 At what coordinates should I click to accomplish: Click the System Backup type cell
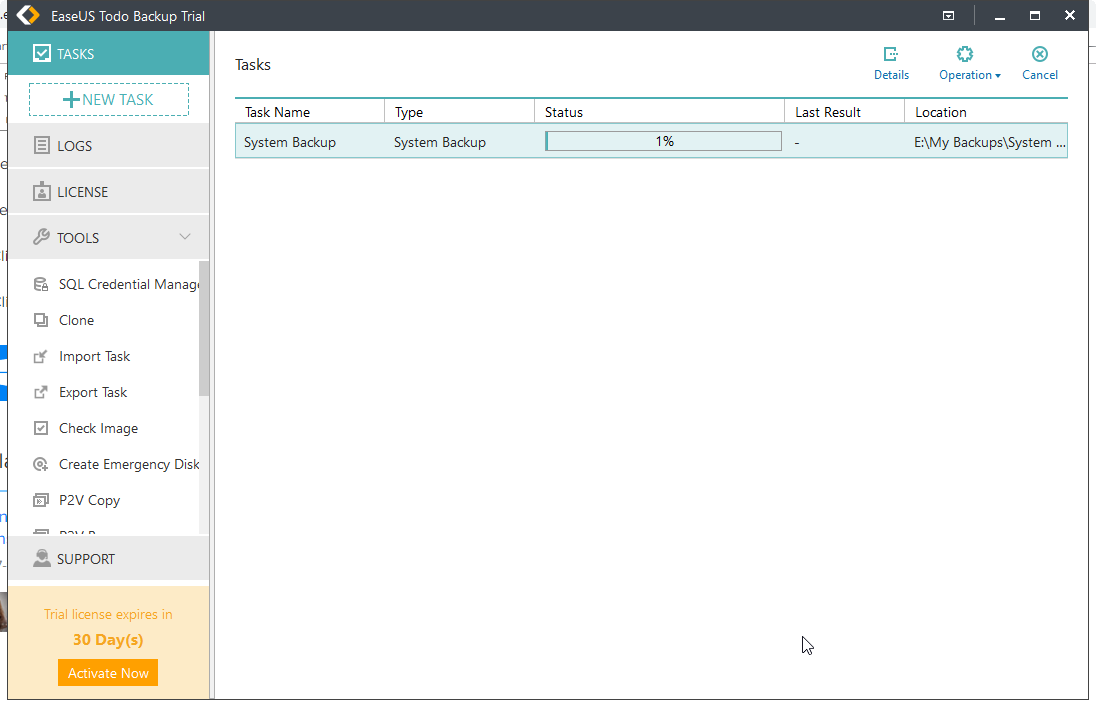click(440, 142)
